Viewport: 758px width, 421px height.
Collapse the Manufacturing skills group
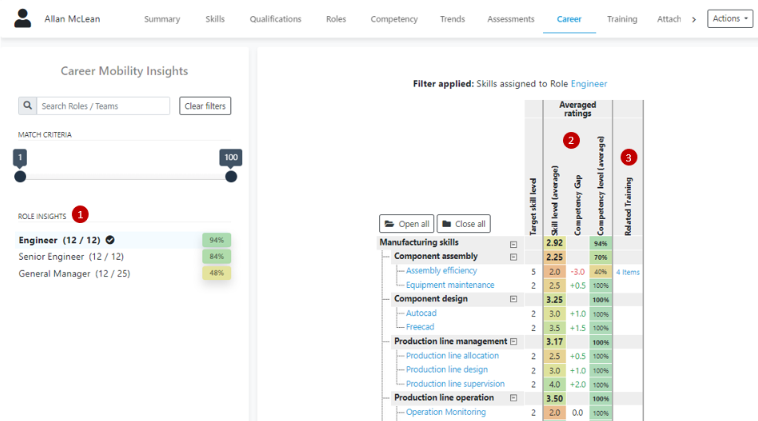[x=513, y=243]
